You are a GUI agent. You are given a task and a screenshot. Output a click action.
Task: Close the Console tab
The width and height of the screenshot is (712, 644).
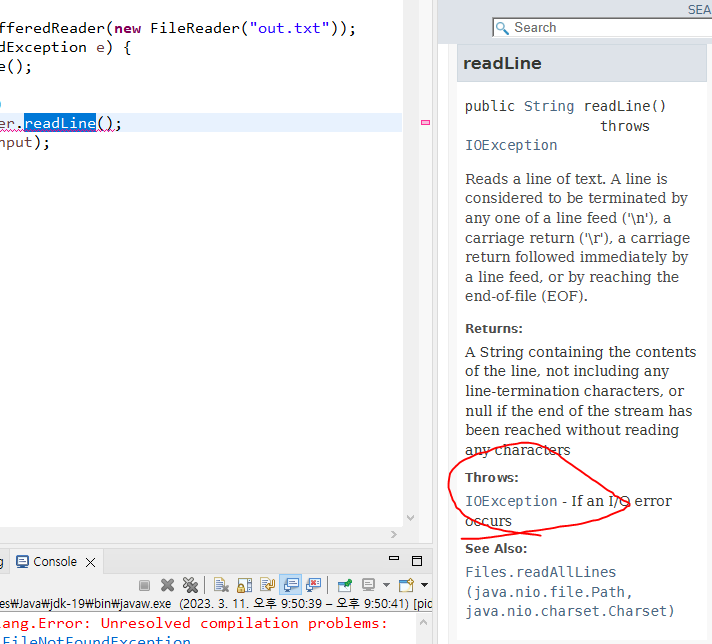[90, 563]
